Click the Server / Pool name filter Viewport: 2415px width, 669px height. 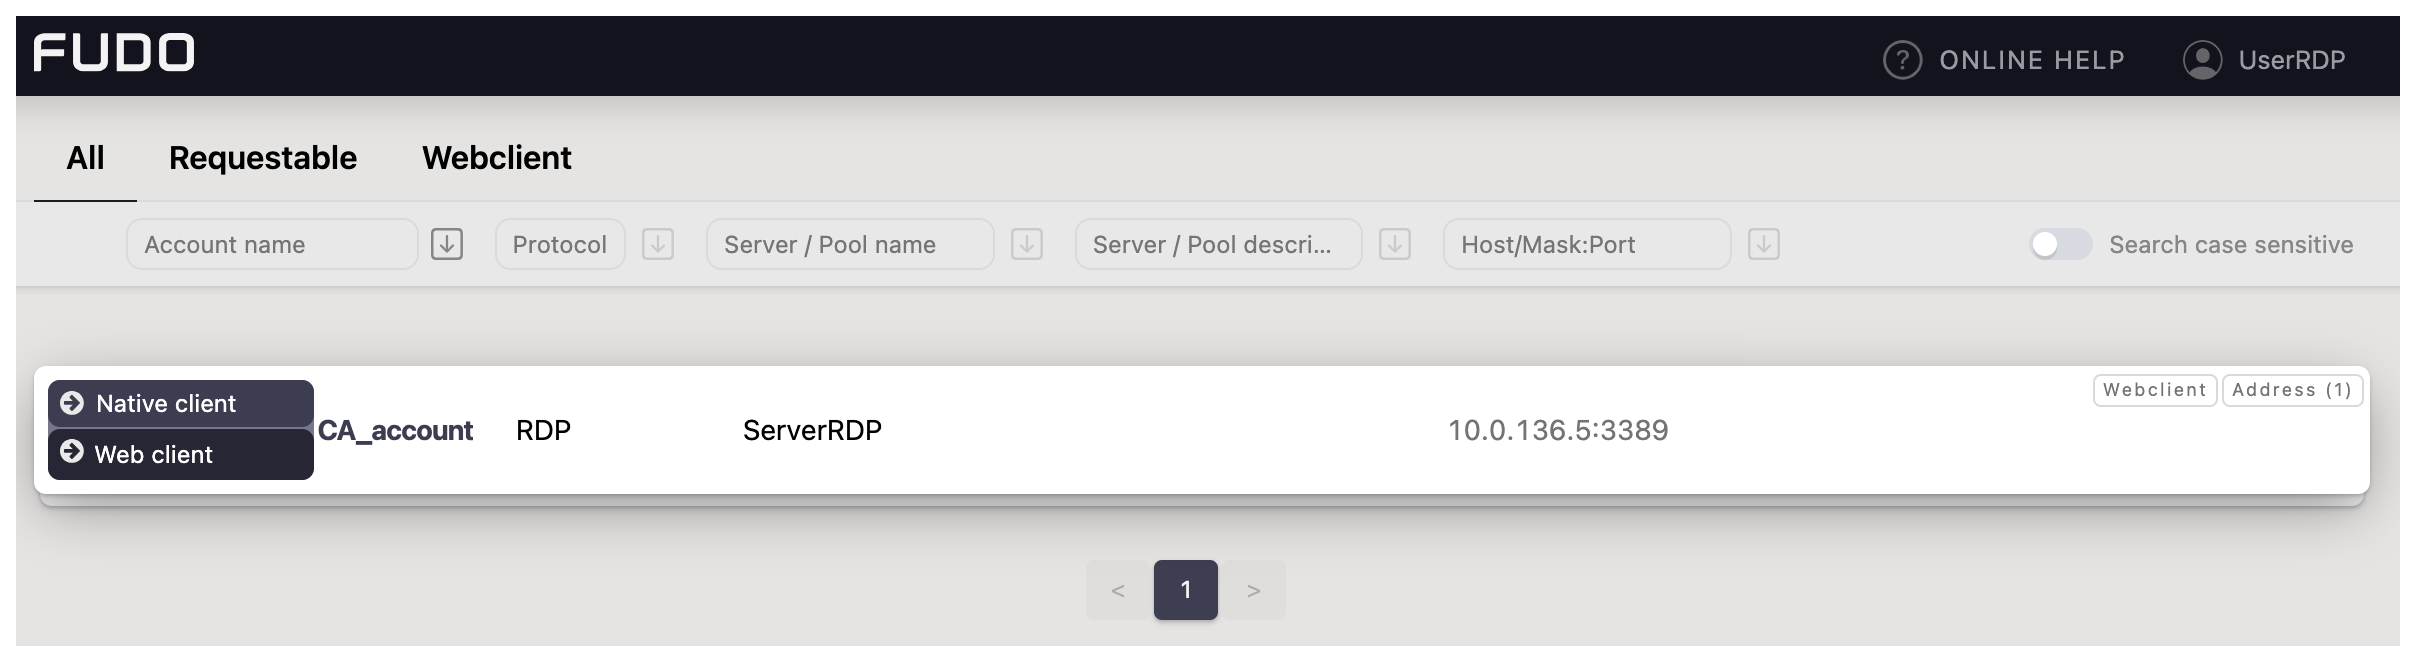click(x=850, y=244)
